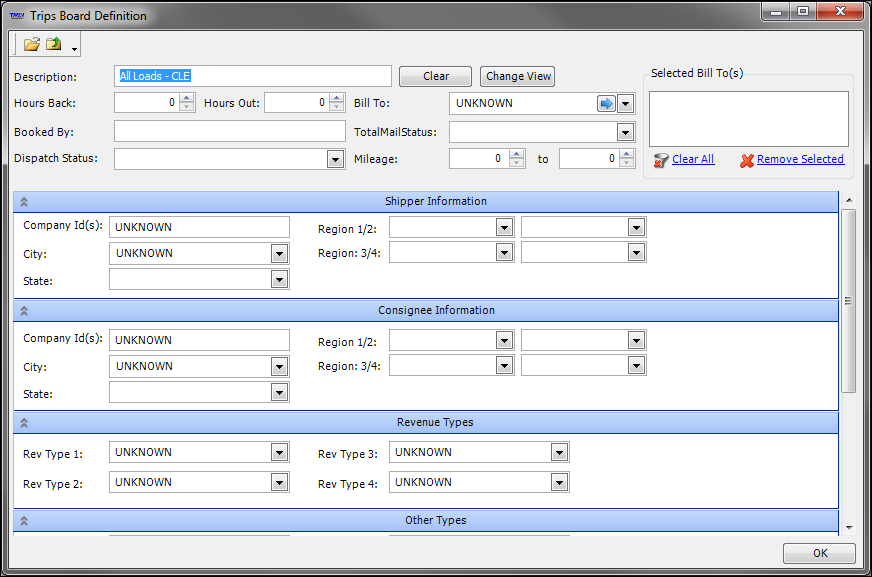
Task: Click the save folder toolbar icon
Action: [54, 45]
